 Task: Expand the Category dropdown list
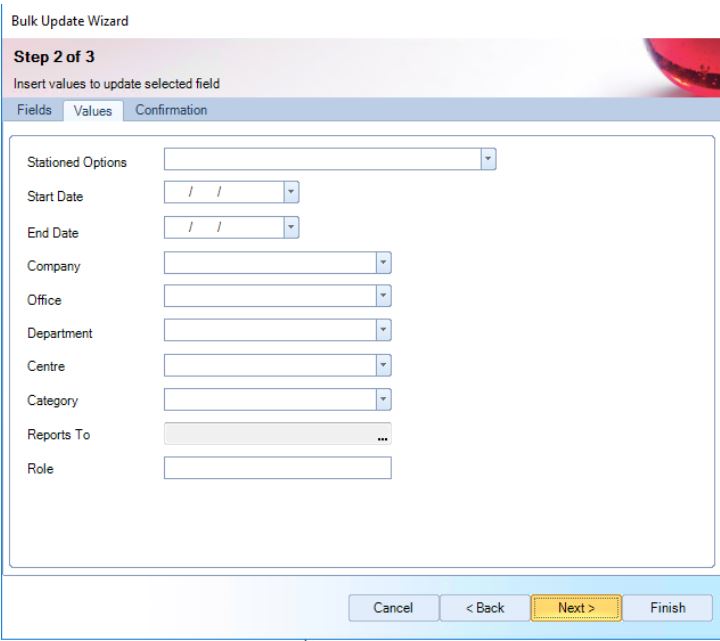pyautogui.click(x=383, y=399)
